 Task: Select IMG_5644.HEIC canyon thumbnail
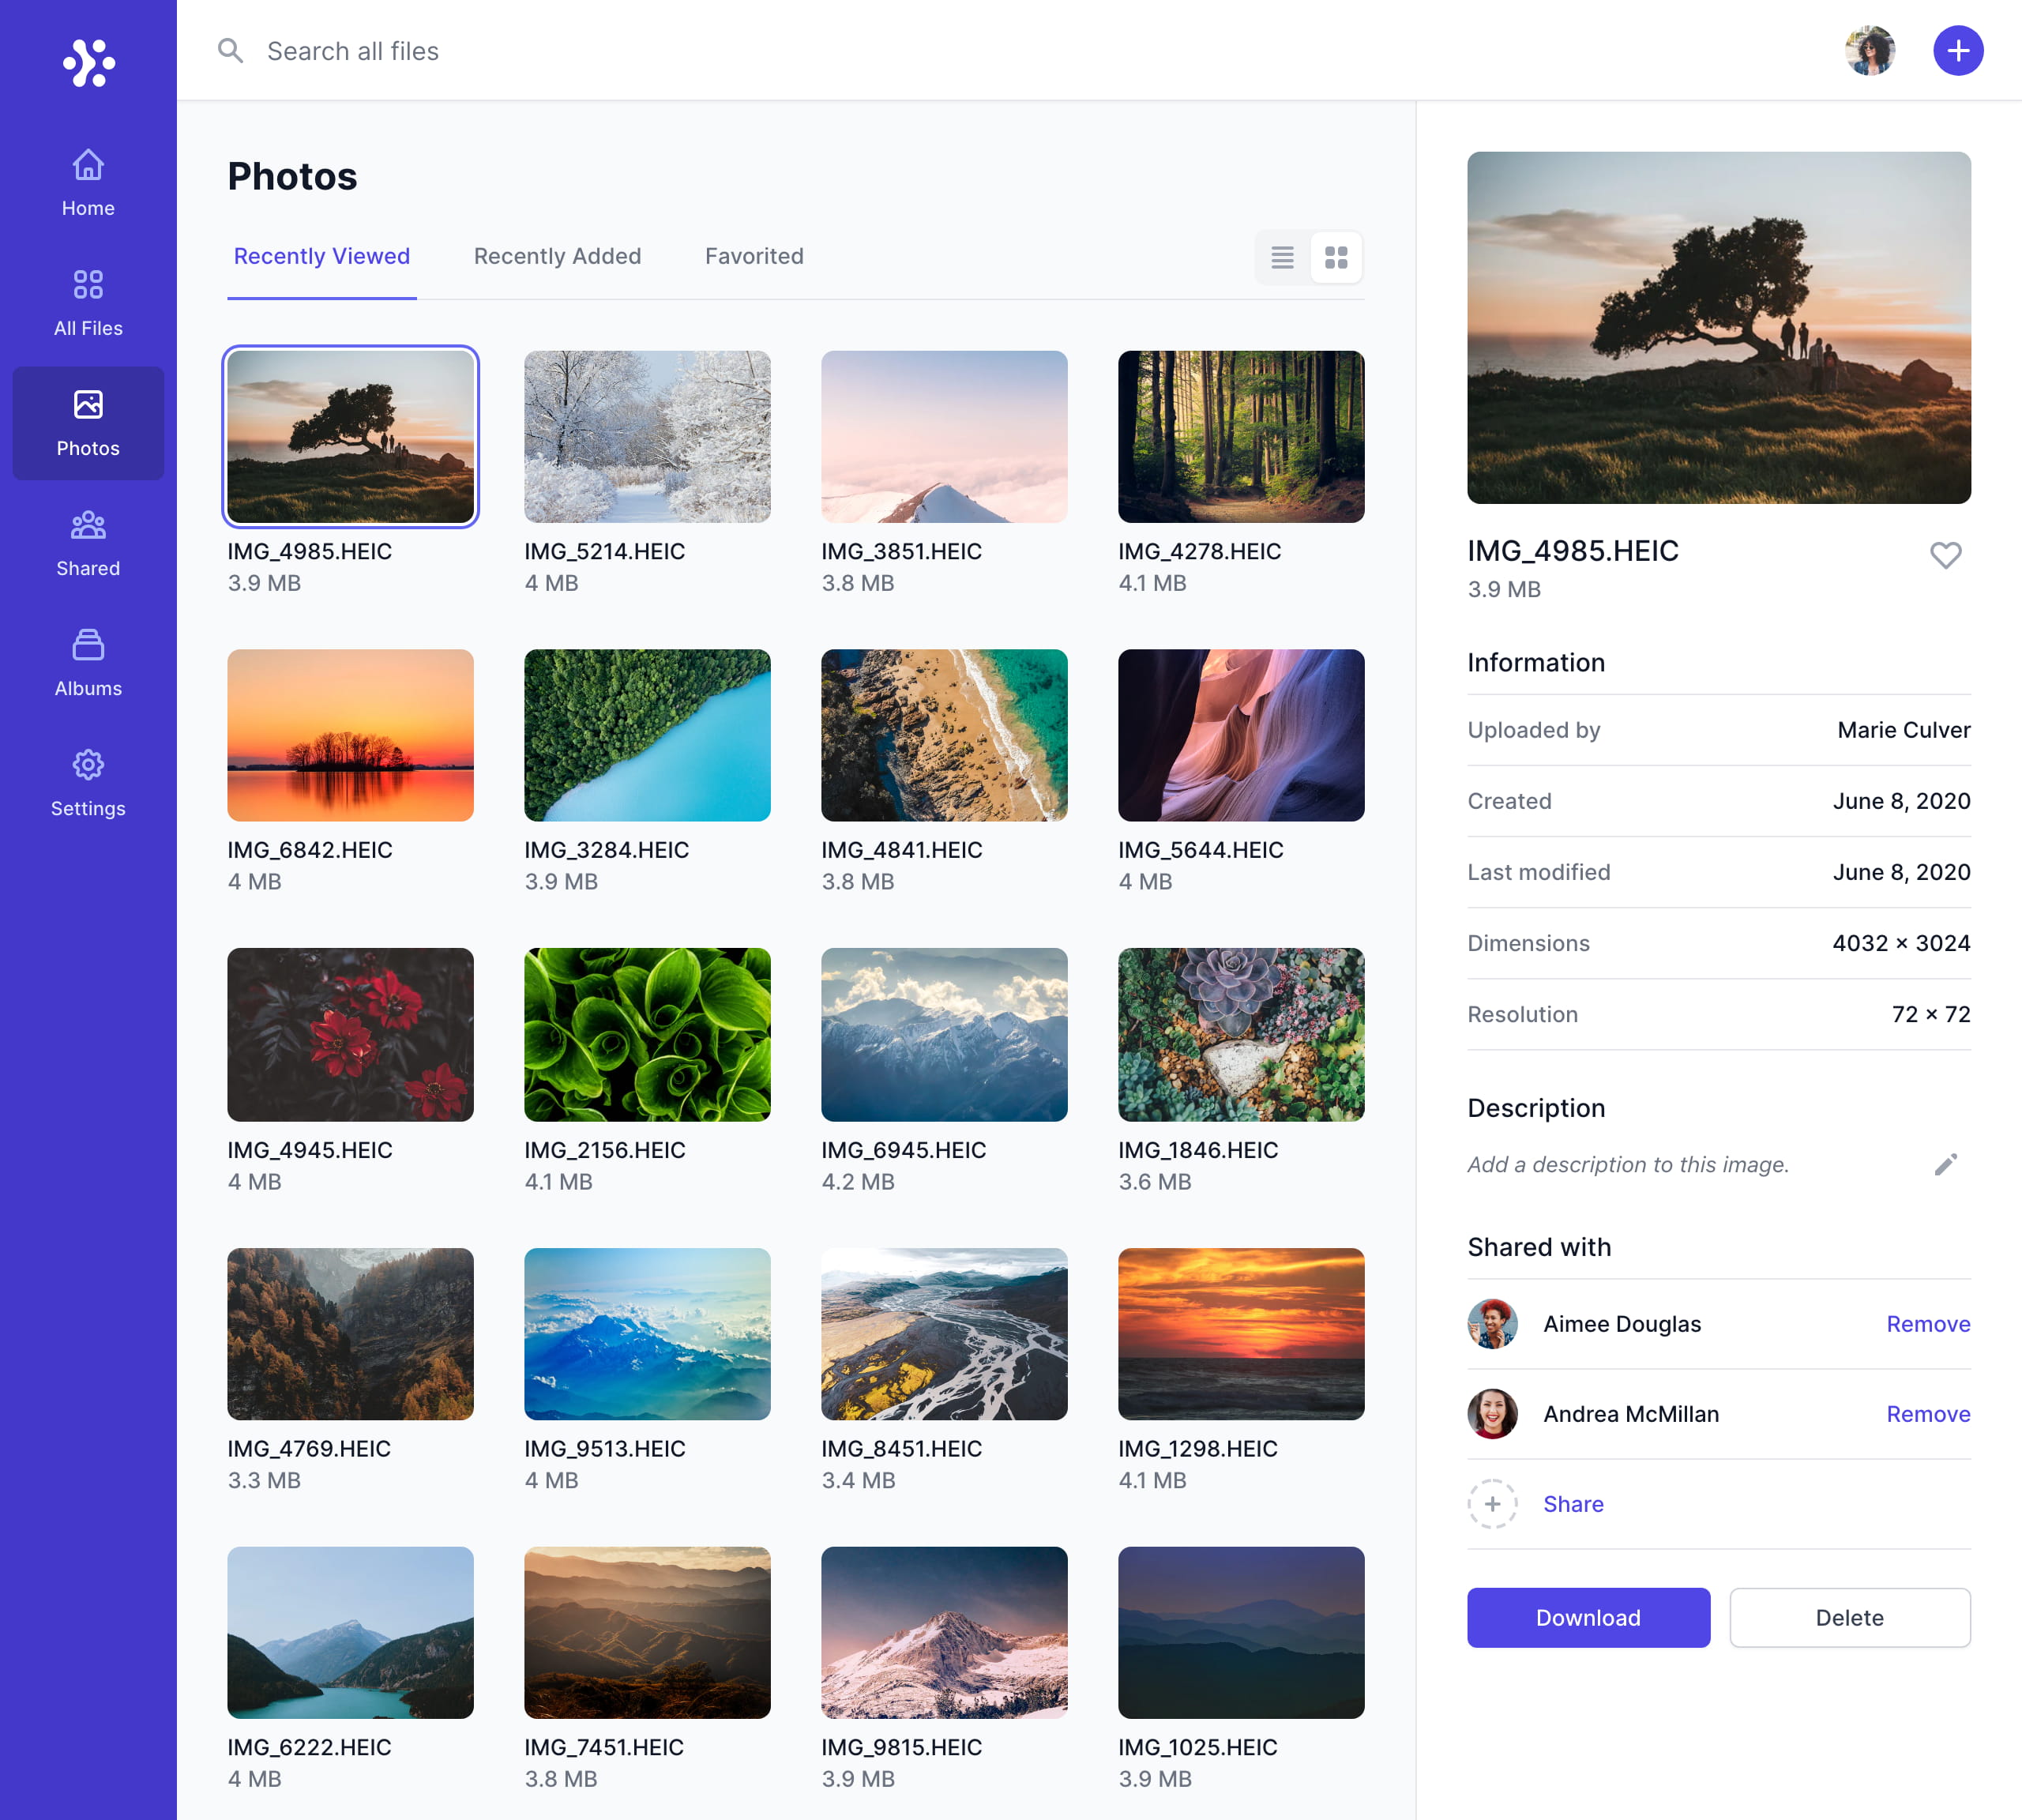tap(1240, 735)
